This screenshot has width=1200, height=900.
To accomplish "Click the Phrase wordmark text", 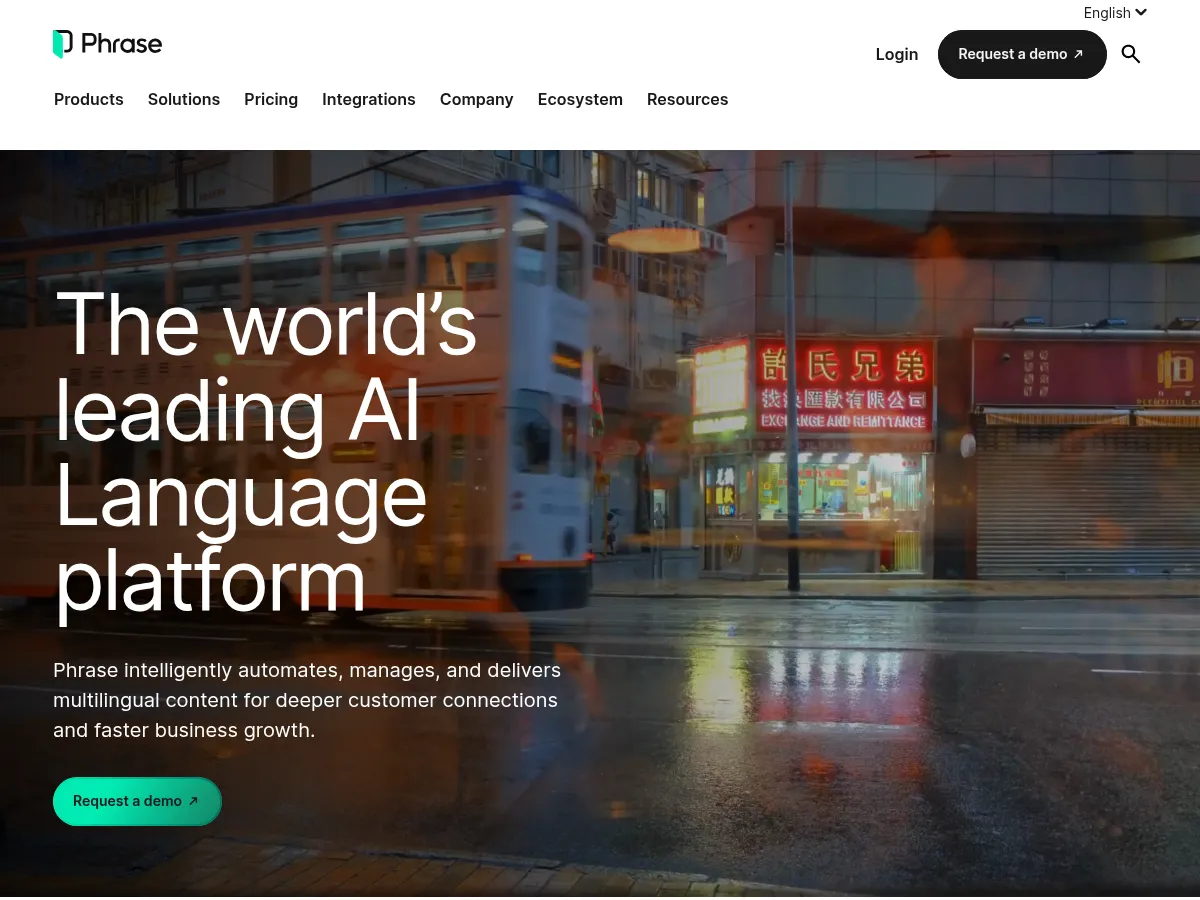I will click(121, 44).
